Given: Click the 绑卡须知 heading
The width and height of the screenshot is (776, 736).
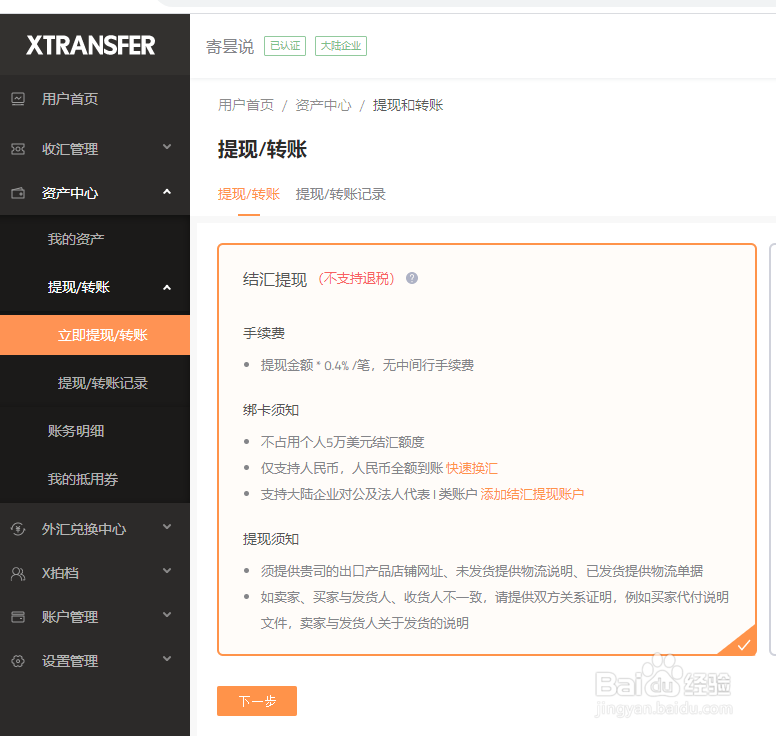Looking at the screenshot, I should 271,410.
